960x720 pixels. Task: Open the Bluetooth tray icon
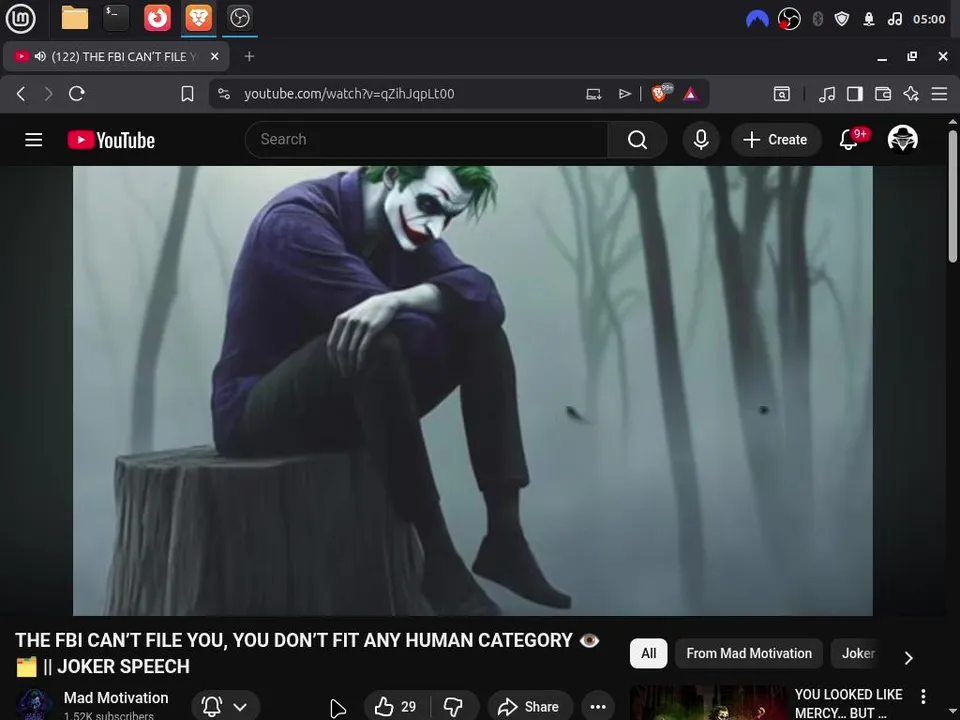pyautogui.click(x=817, y=19)
